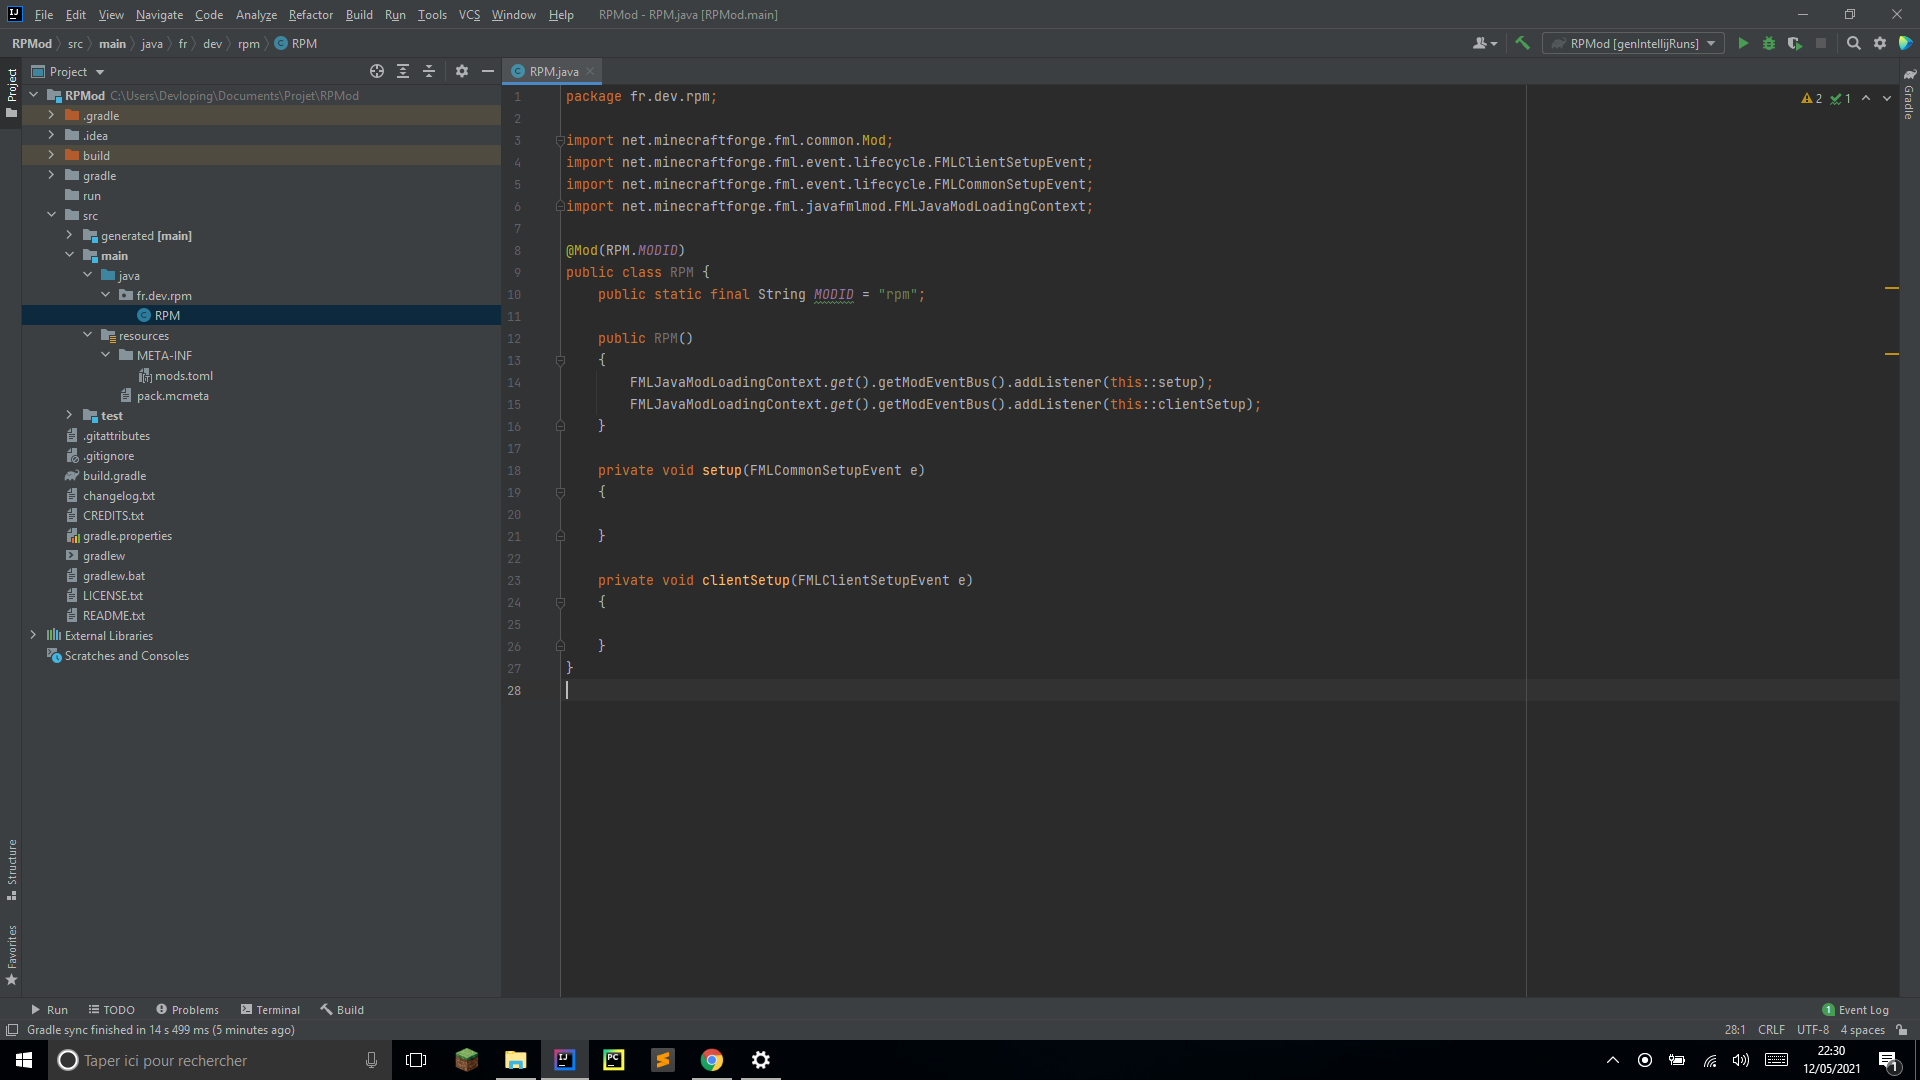Viewport: 1920px width, 1080px height.
Task: Click the green Run button in toolbar
Action: pos(1743,43)
